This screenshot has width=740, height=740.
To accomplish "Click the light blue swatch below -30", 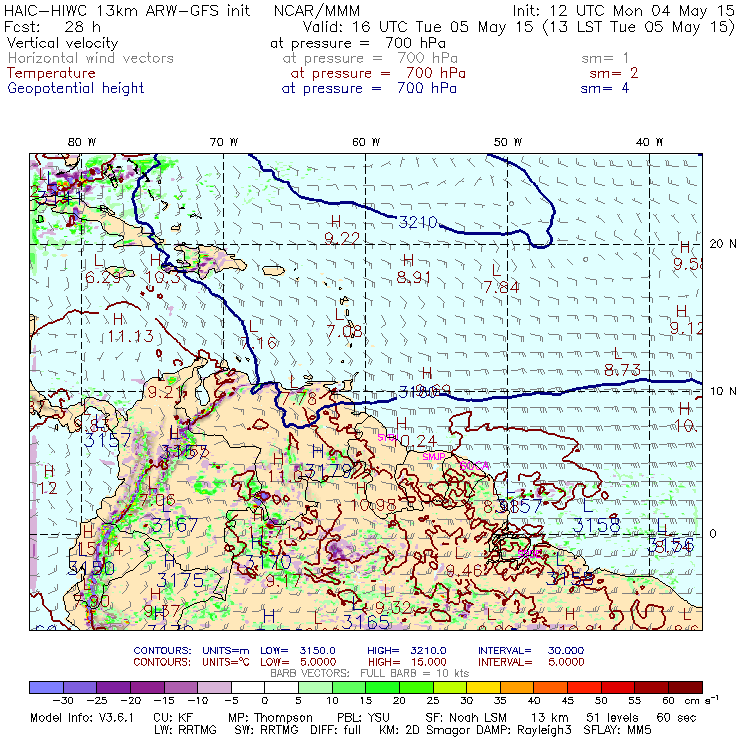I will pos(46,687).
